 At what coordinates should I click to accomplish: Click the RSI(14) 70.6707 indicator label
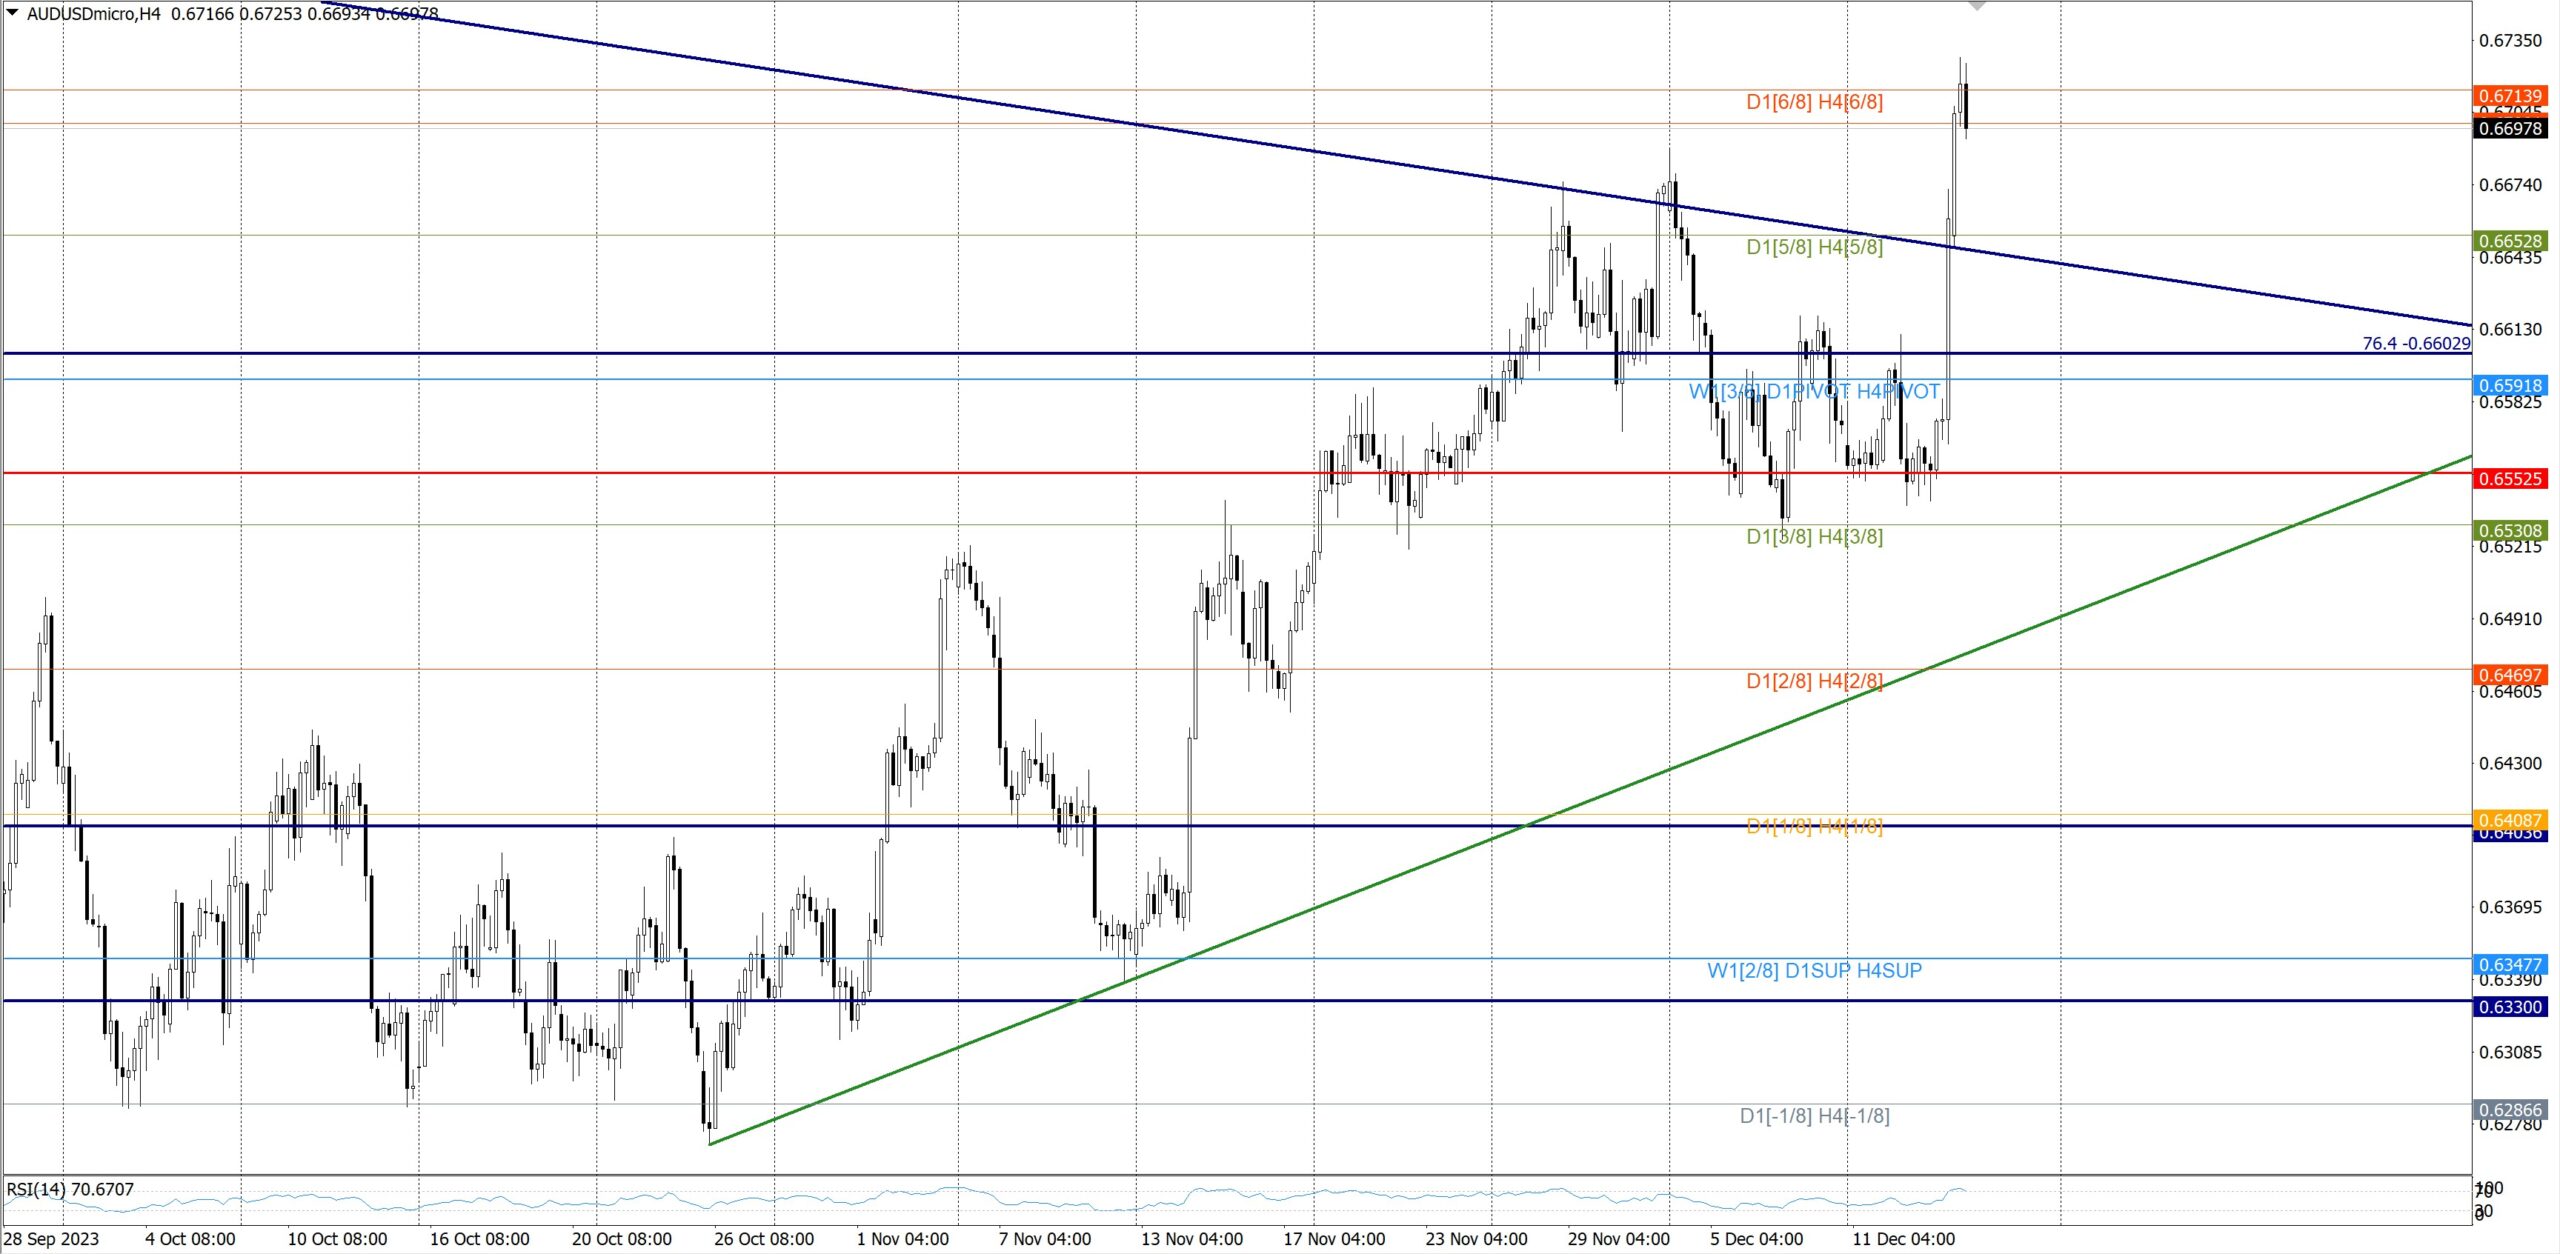point(70,1189)
